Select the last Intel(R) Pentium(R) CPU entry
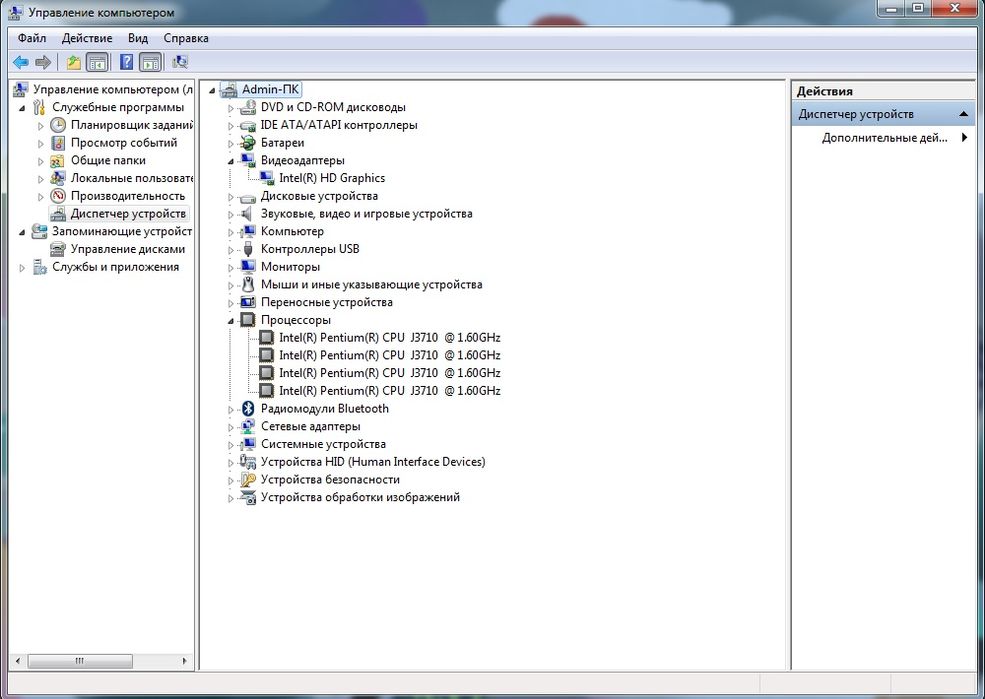 point(389,391)
